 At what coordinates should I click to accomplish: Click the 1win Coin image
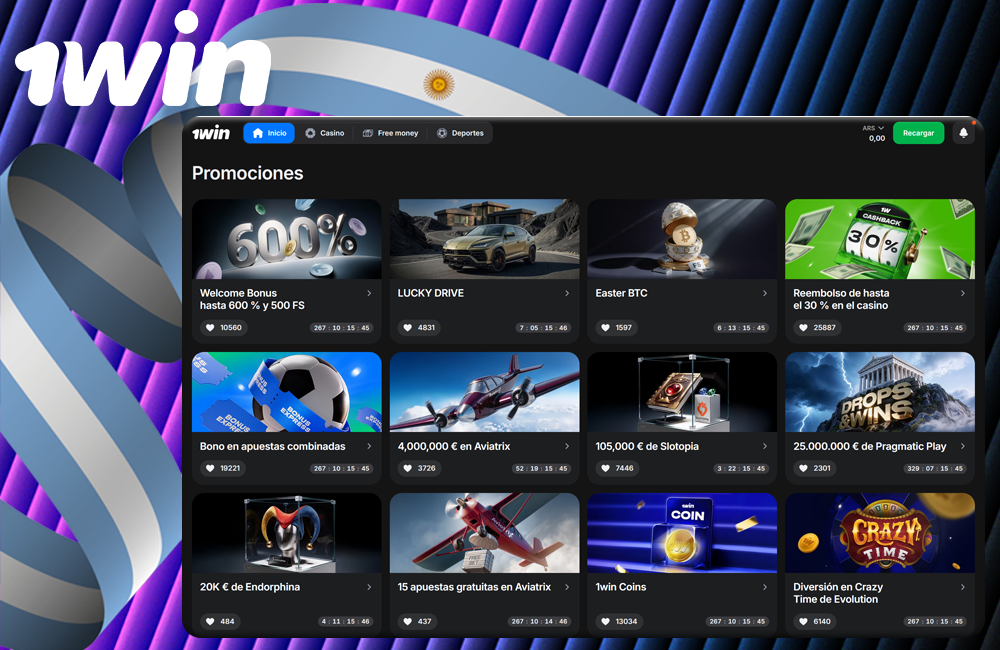[682, 533]
